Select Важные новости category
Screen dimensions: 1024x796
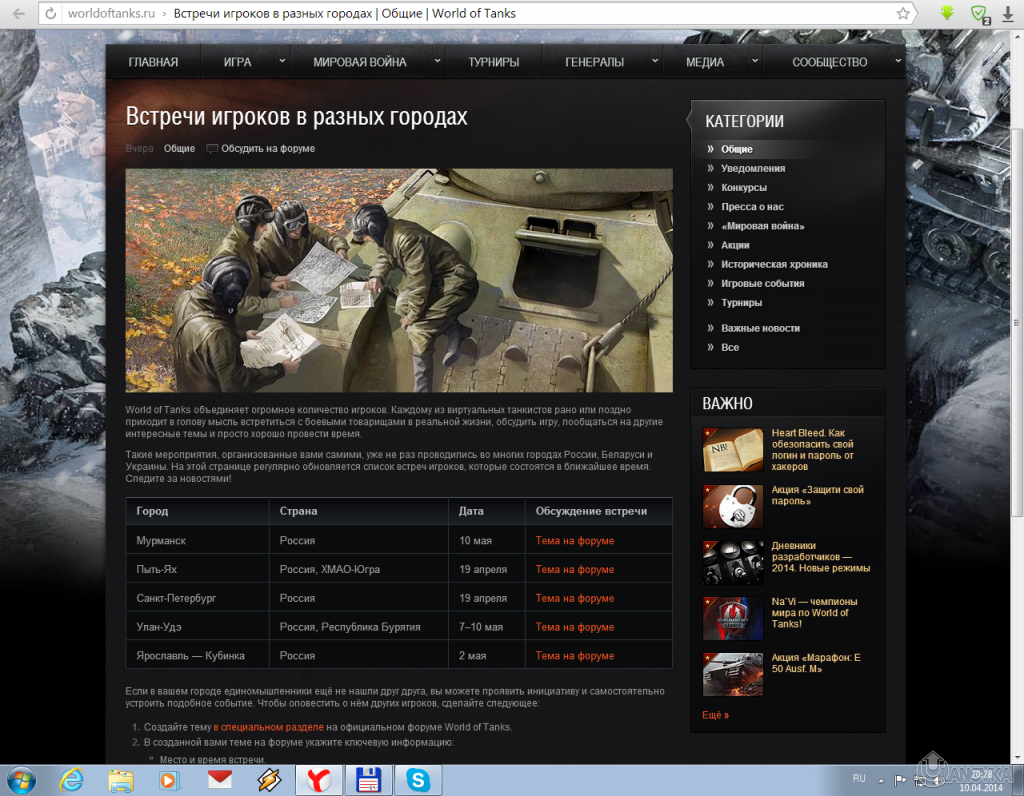[760, 328]
